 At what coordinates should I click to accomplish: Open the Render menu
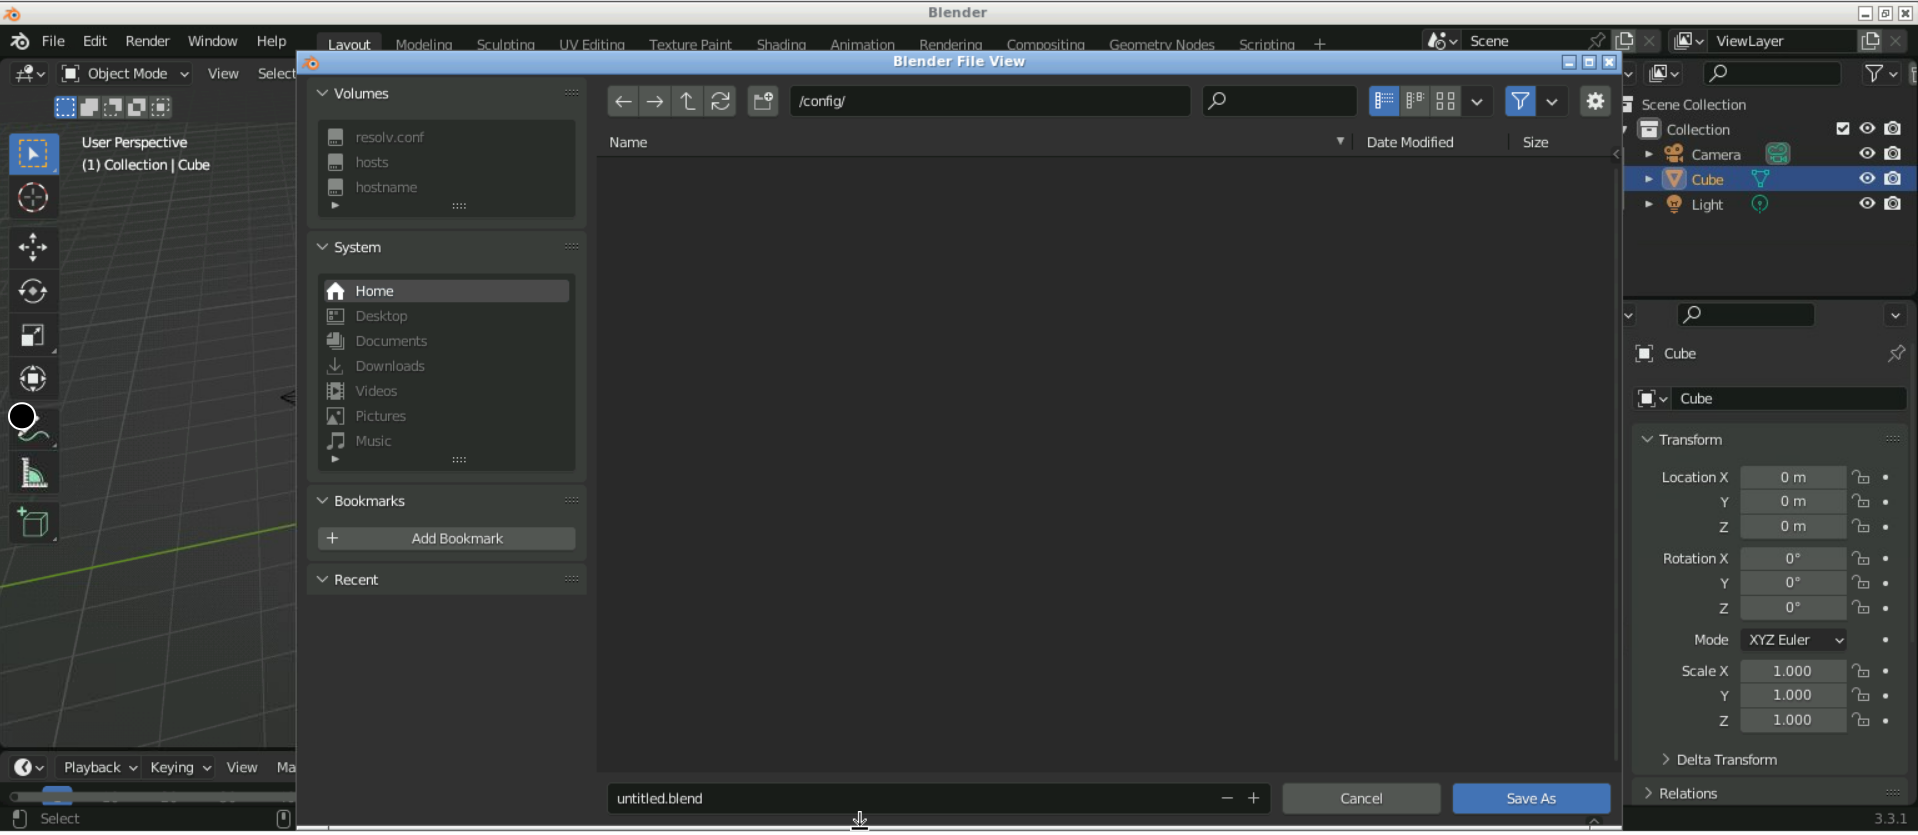(x=147, y=41)
